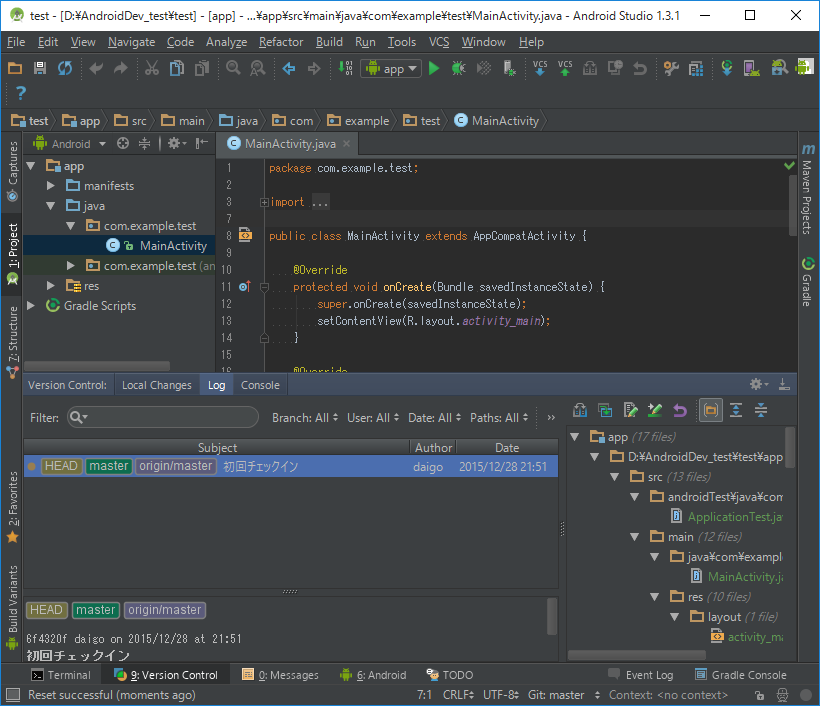This screenshot has height=706, width=820.
Task: Open the Paths: All filter dropdown
Action: point(499,418)
